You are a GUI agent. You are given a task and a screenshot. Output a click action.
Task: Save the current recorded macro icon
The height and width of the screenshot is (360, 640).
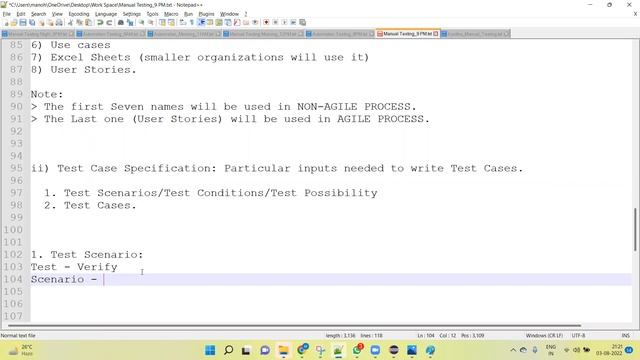click(x=302, y=22)
